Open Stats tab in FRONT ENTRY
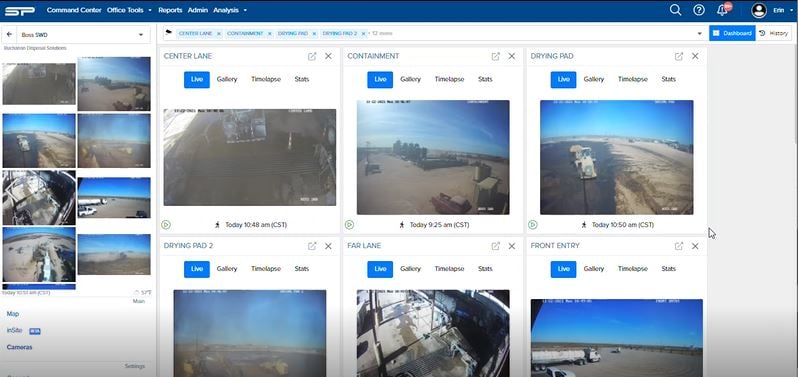 pos(669,269)
